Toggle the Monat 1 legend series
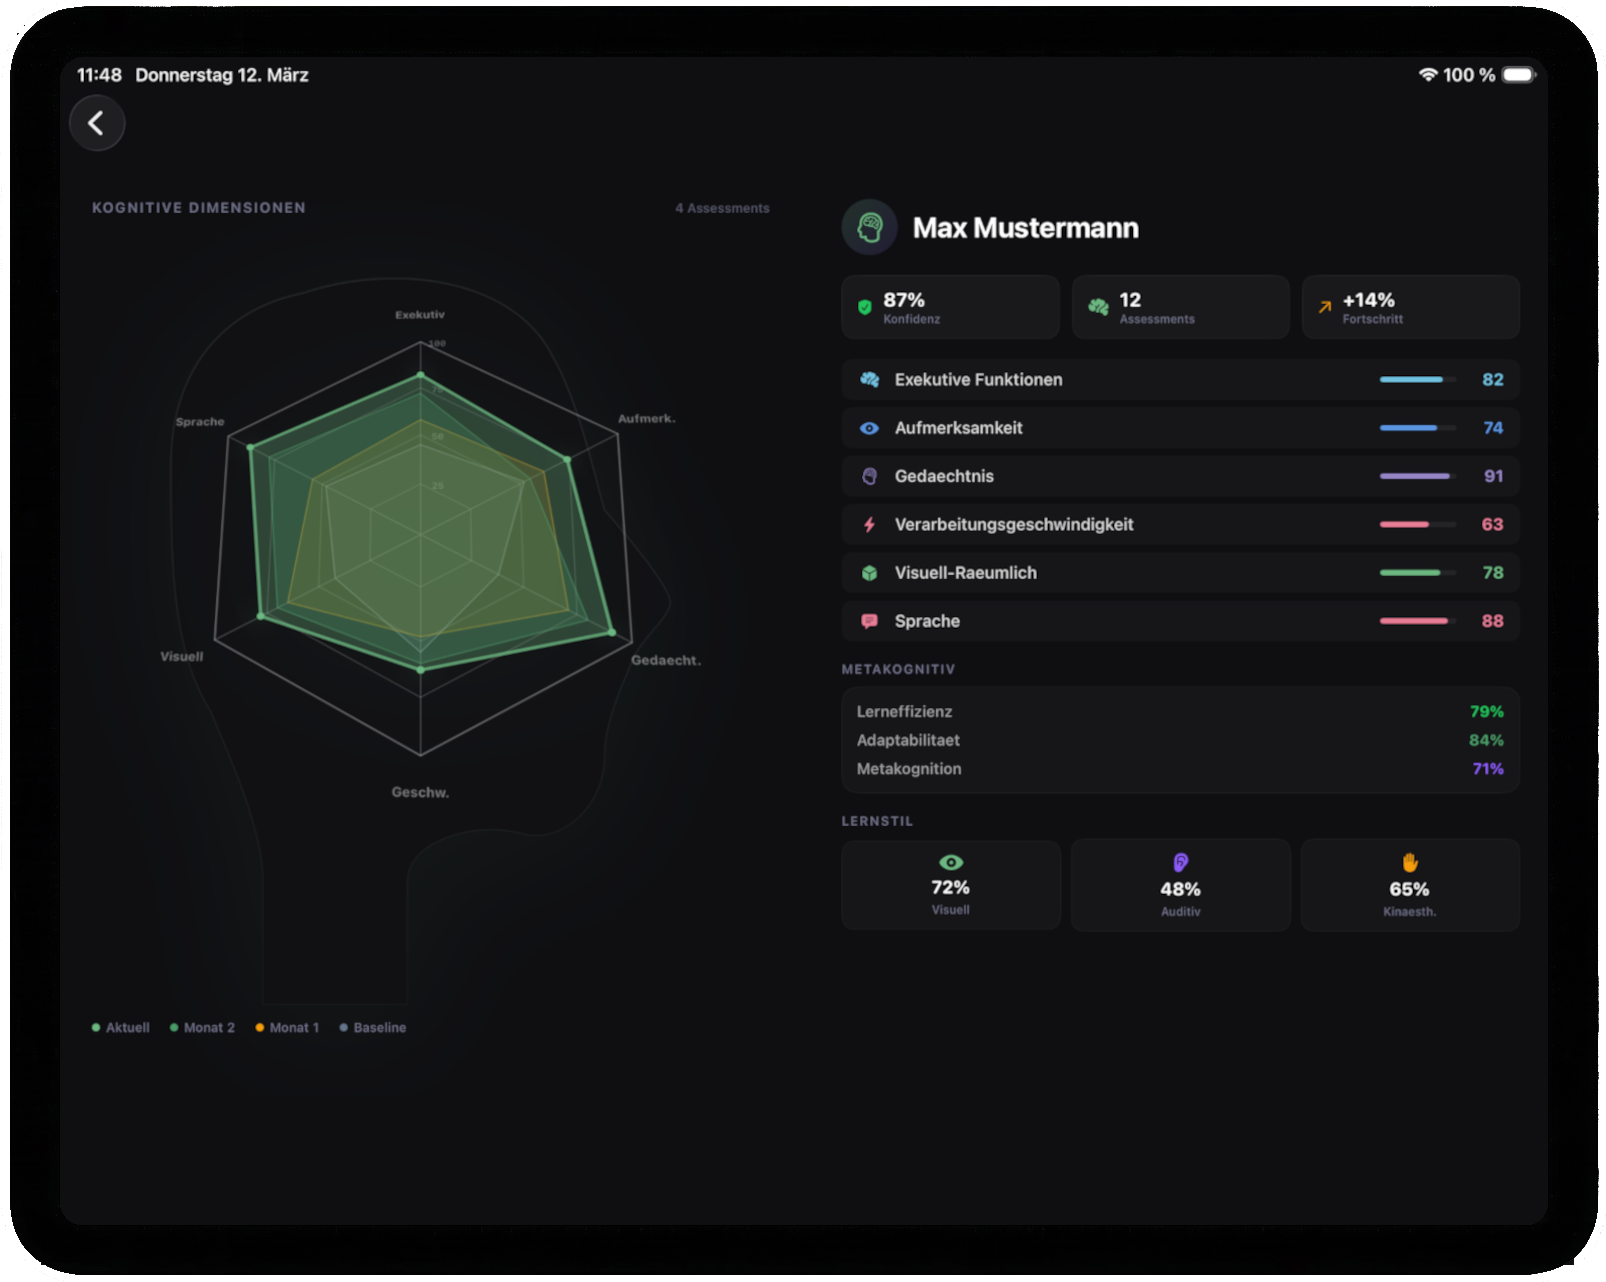The height and width of the screenshot is (1282, 1606). 288,1027
